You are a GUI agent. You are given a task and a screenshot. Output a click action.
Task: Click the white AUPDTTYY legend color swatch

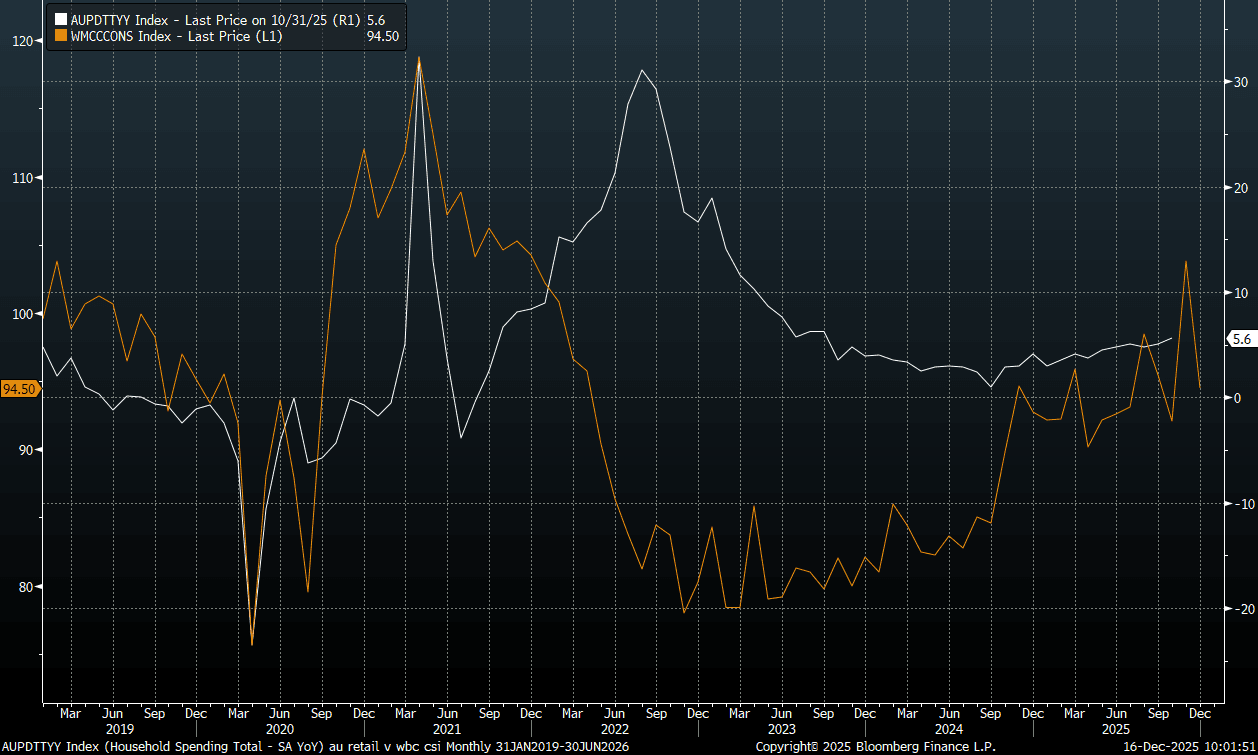(60, 19)
